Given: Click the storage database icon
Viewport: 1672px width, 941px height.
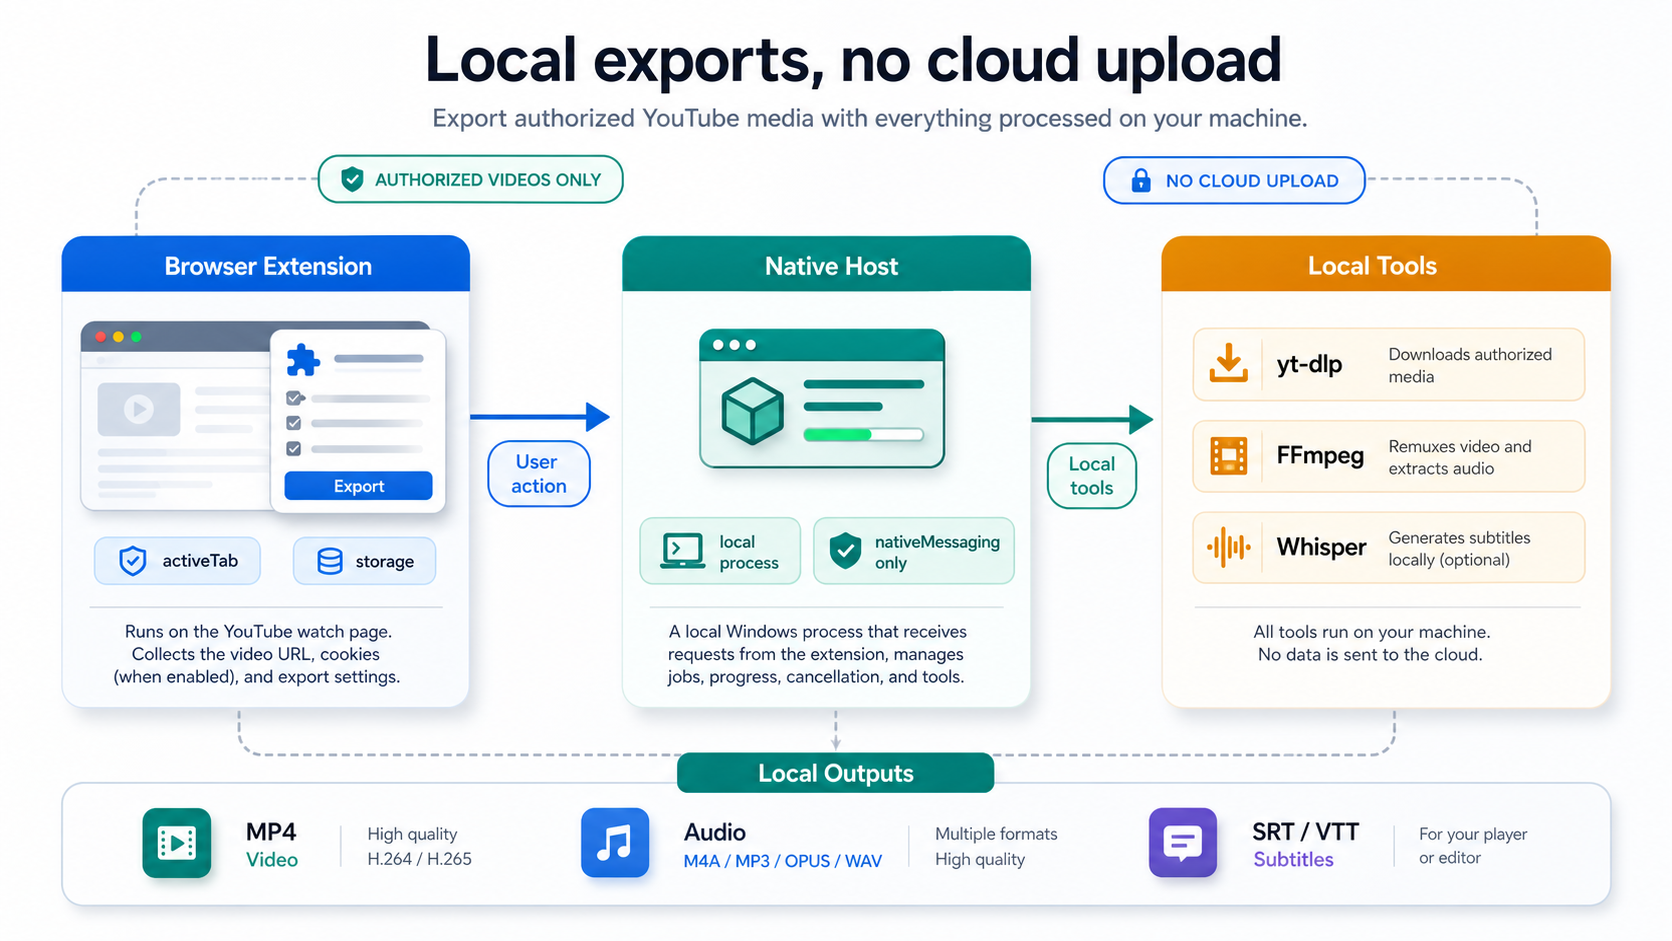Looking at the screenshot, I should point(330,561).
